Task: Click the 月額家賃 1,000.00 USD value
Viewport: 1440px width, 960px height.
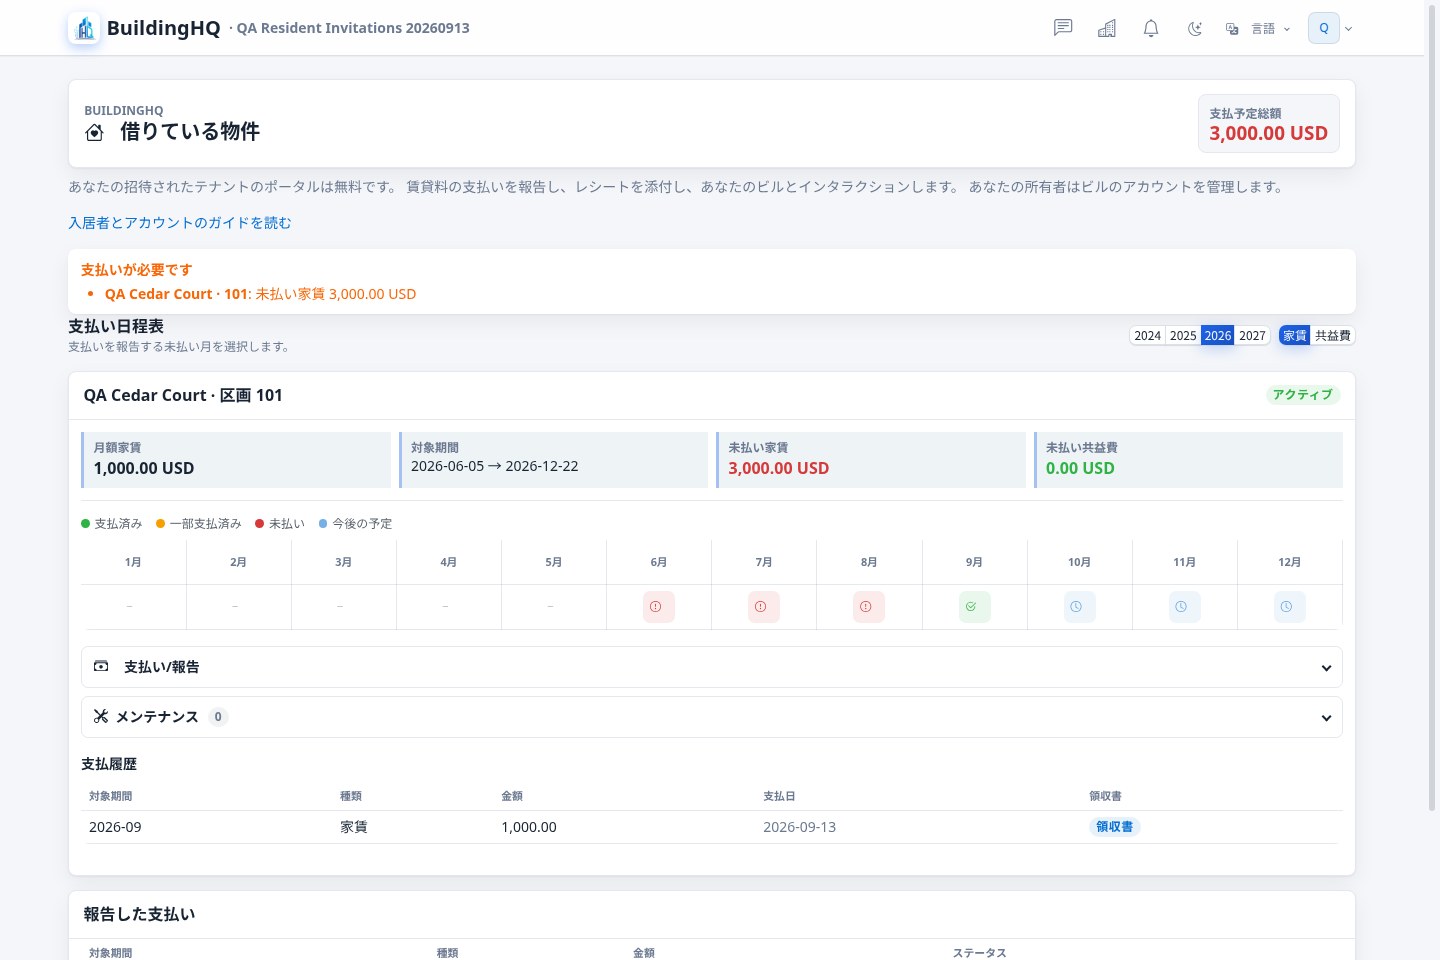Action: pos(144,468)
